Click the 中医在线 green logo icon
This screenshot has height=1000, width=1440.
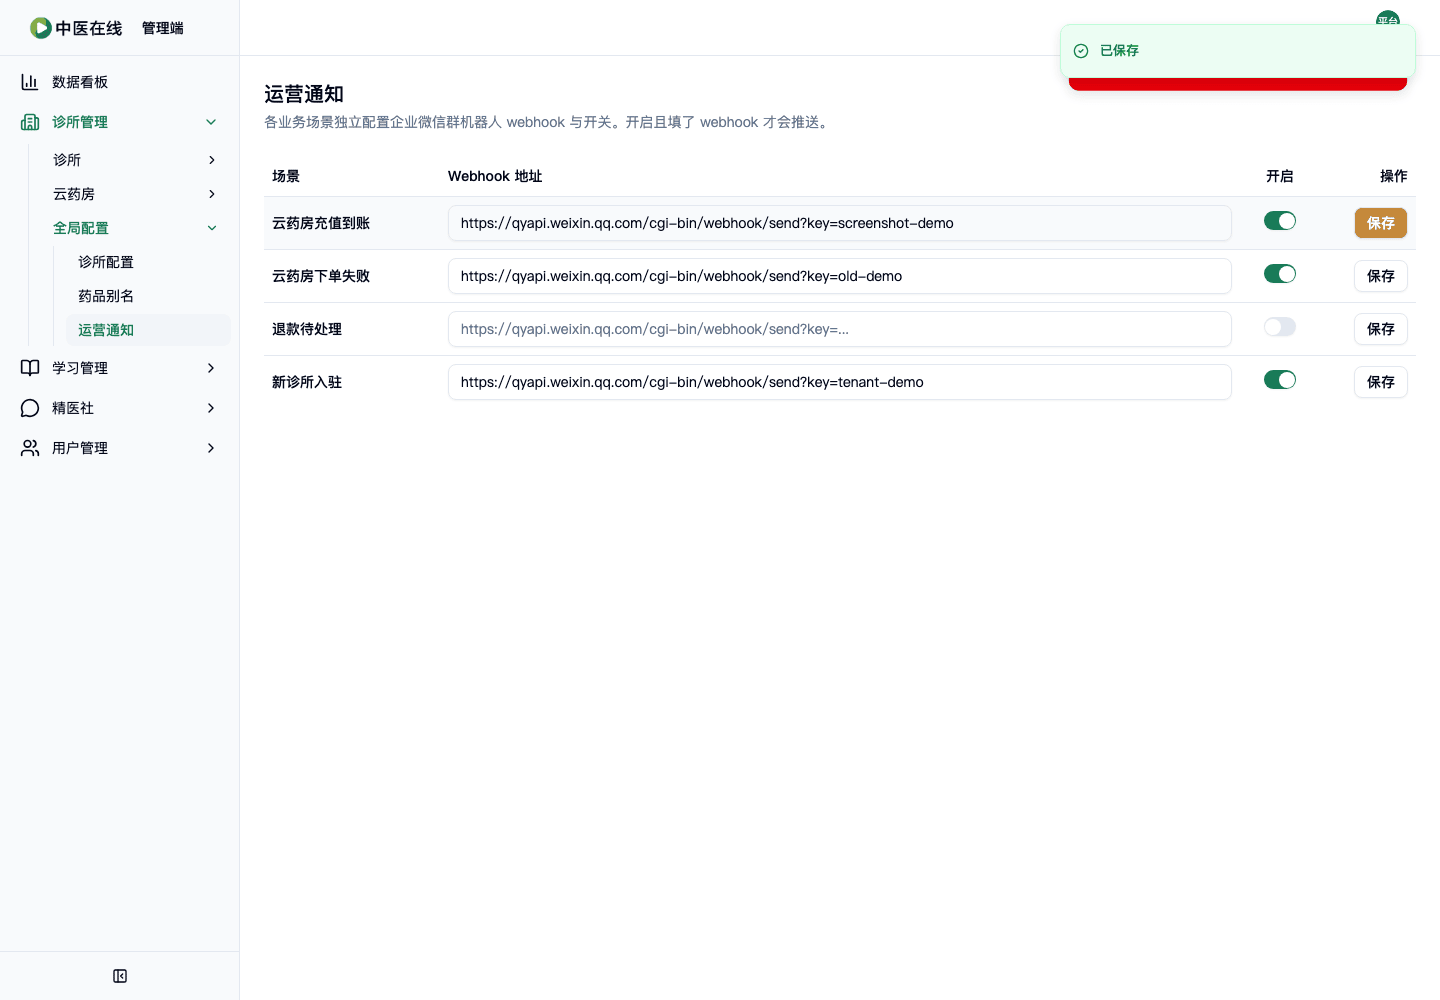pos(41,28)
